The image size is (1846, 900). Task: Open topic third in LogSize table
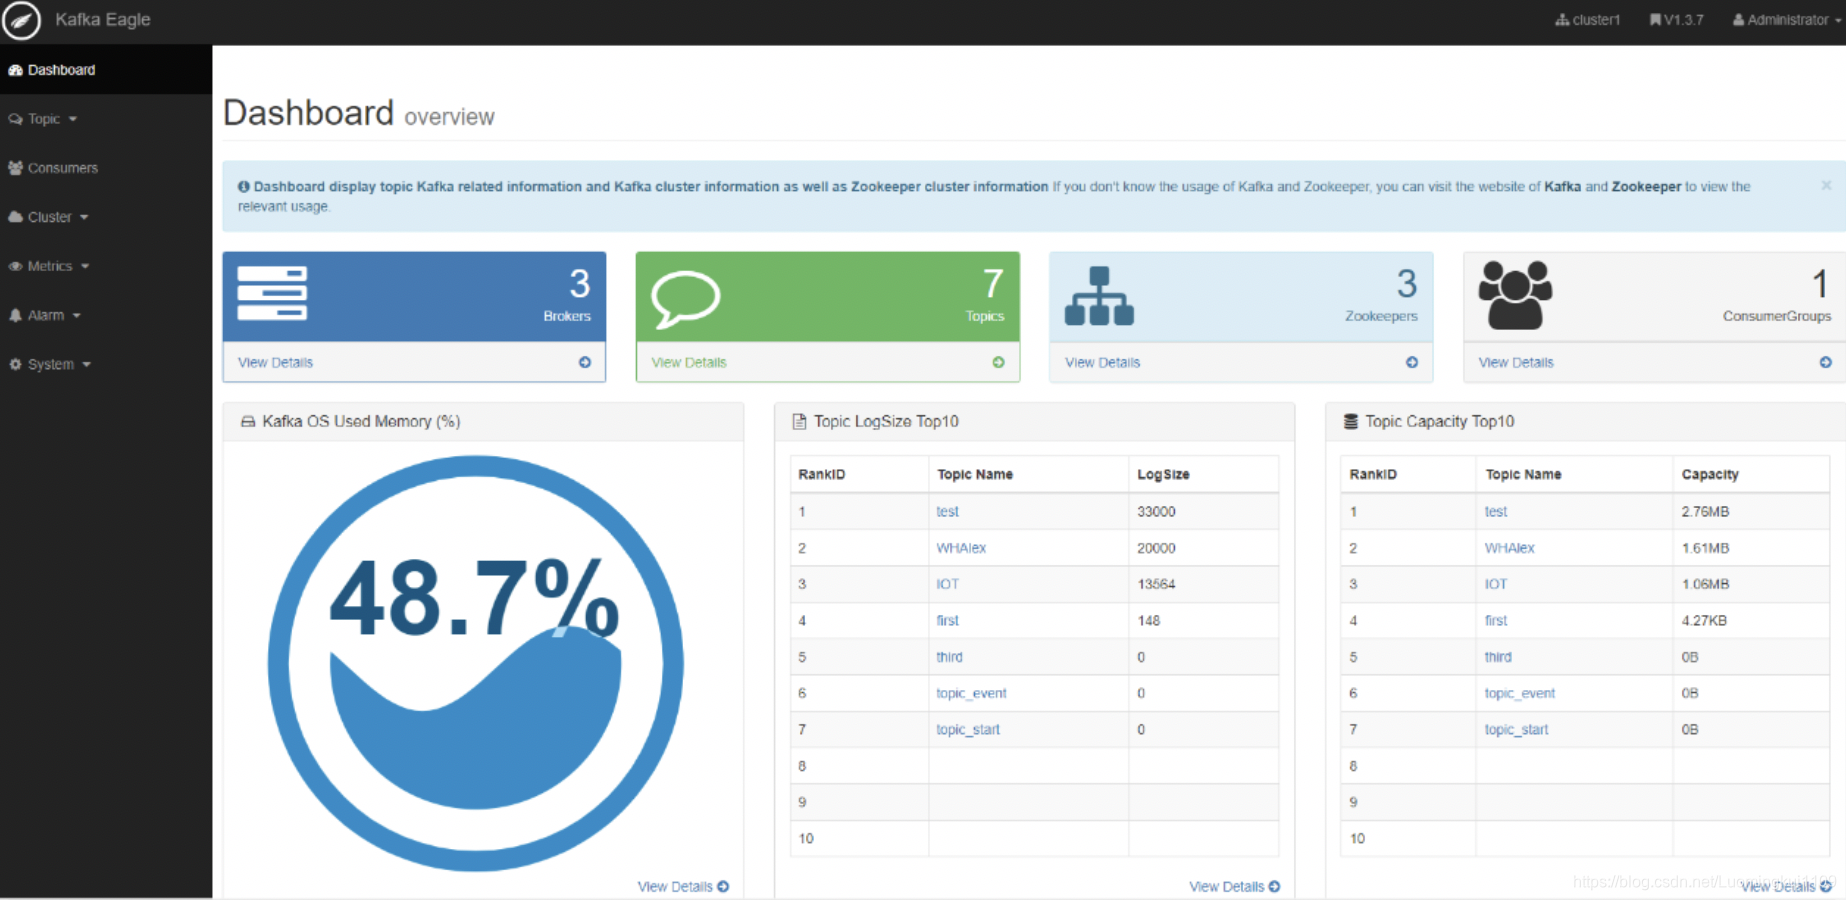949,657
